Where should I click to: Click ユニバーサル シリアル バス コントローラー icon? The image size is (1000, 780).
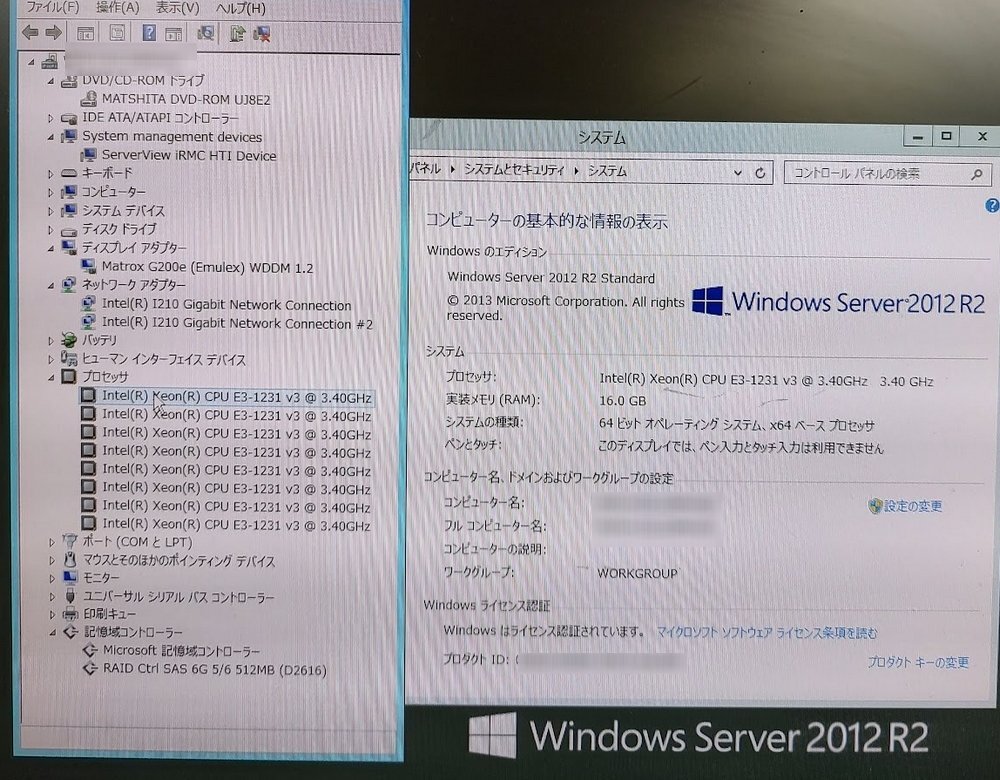click(71, 596)
